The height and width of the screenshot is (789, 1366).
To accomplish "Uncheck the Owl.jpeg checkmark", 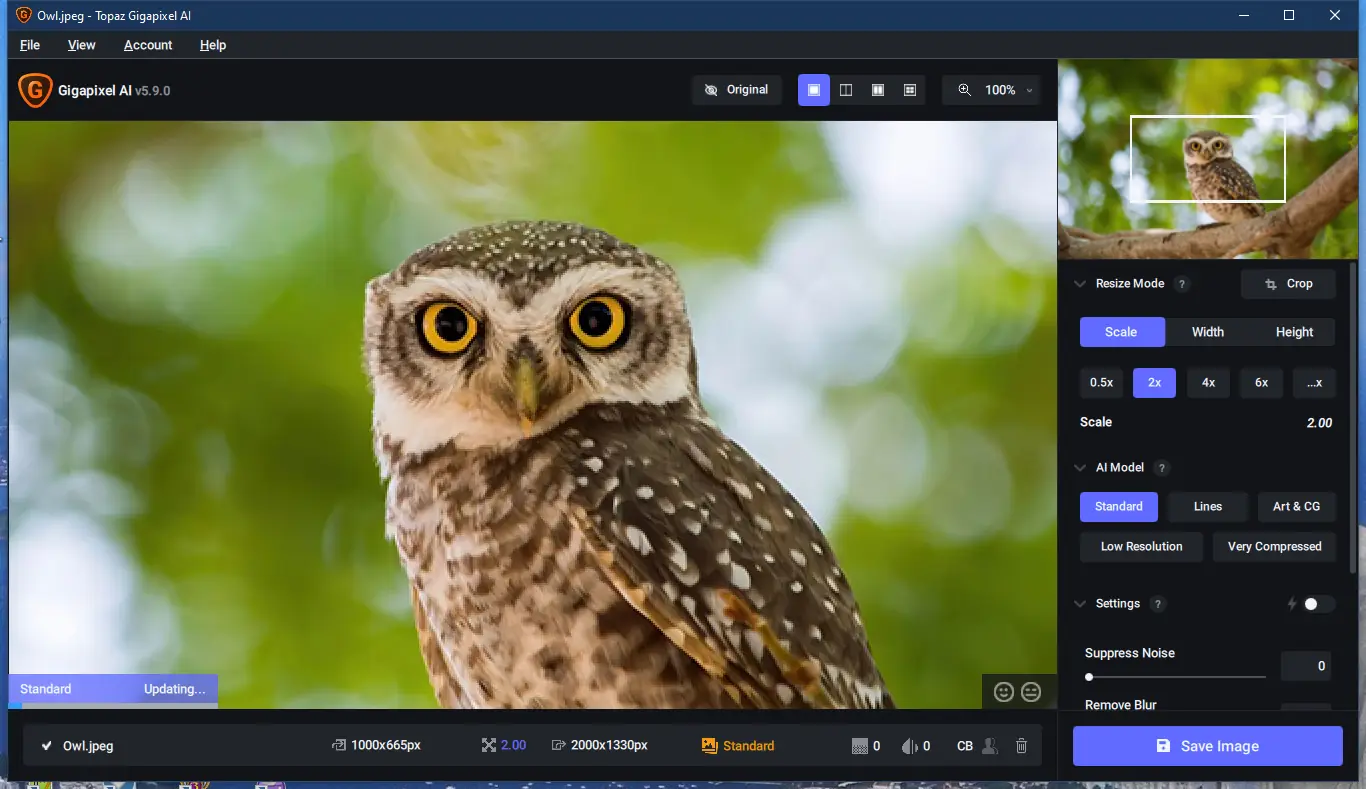I will 46,746.
